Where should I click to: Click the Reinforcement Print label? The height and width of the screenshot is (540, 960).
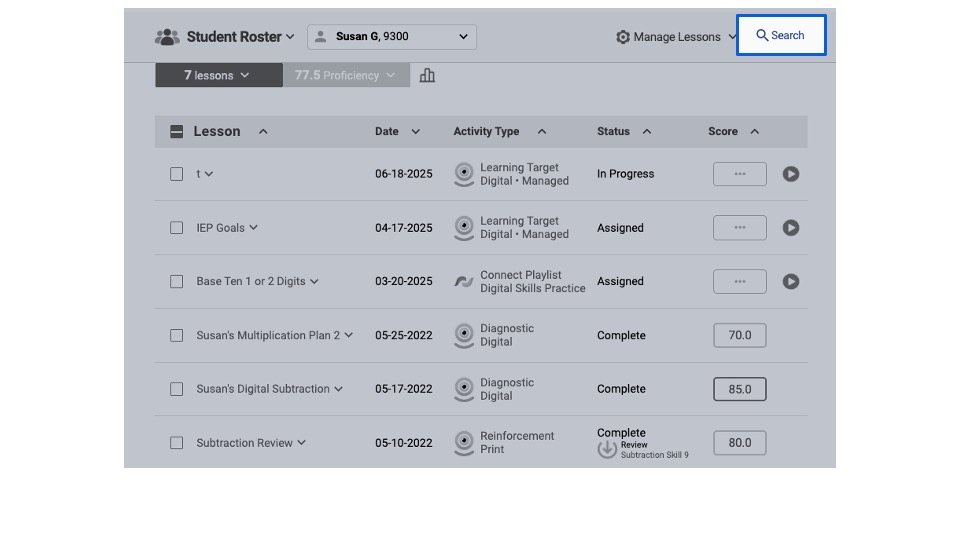click(517, 443)
